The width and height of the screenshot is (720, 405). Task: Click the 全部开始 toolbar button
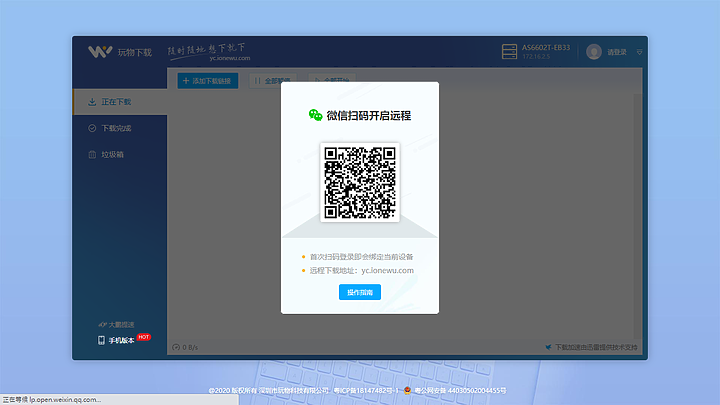332,81
